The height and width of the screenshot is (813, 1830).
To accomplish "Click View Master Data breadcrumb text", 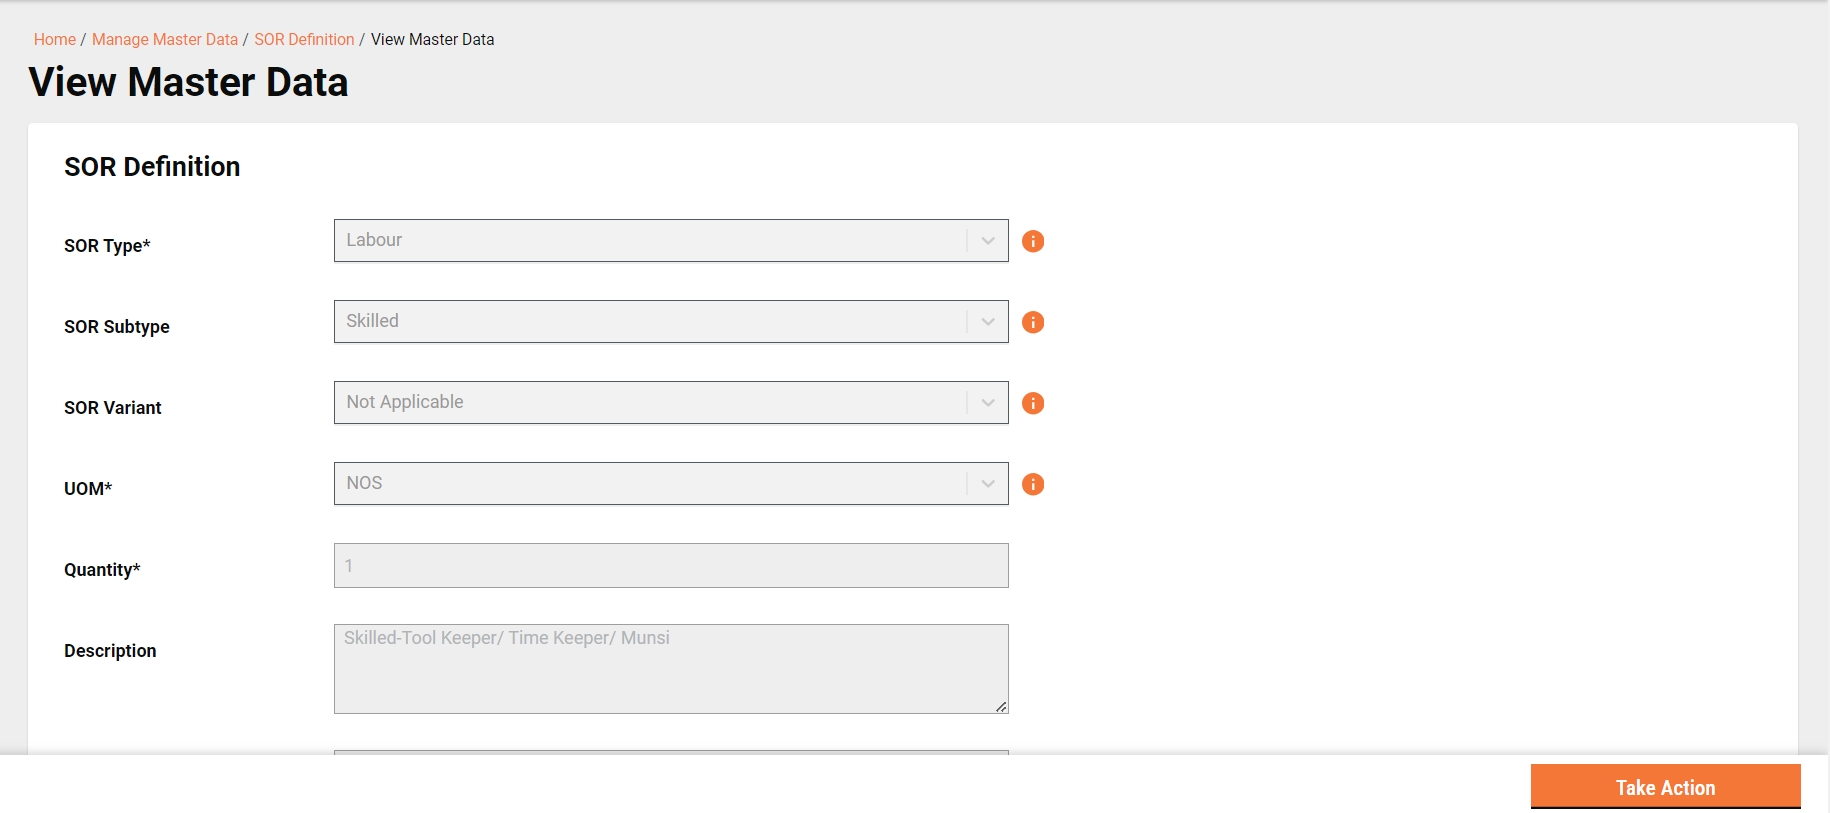I will (432, 40).
